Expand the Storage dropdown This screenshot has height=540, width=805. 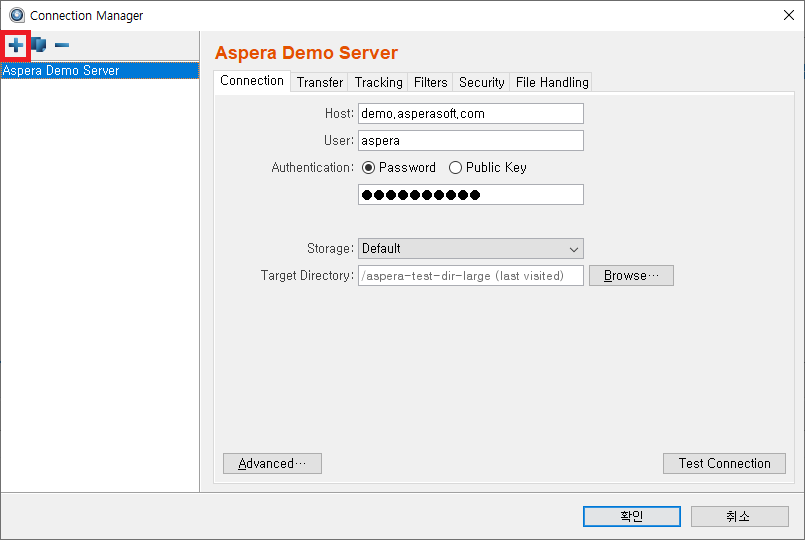pyautogui.click(x=471, y=248)
